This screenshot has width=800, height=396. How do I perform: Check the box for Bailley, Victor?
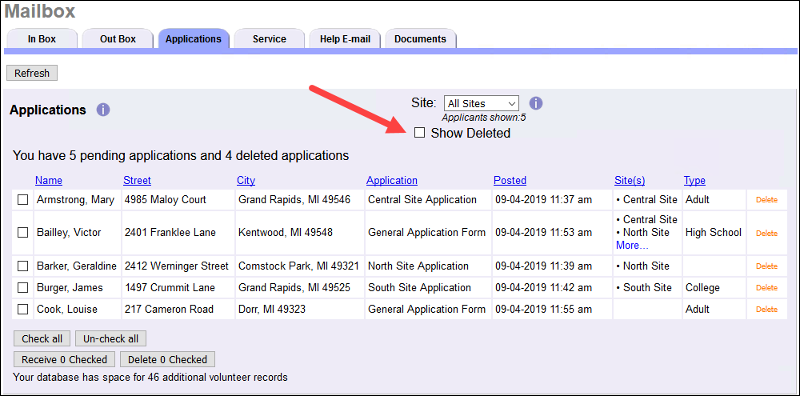(x=22, y=233)
